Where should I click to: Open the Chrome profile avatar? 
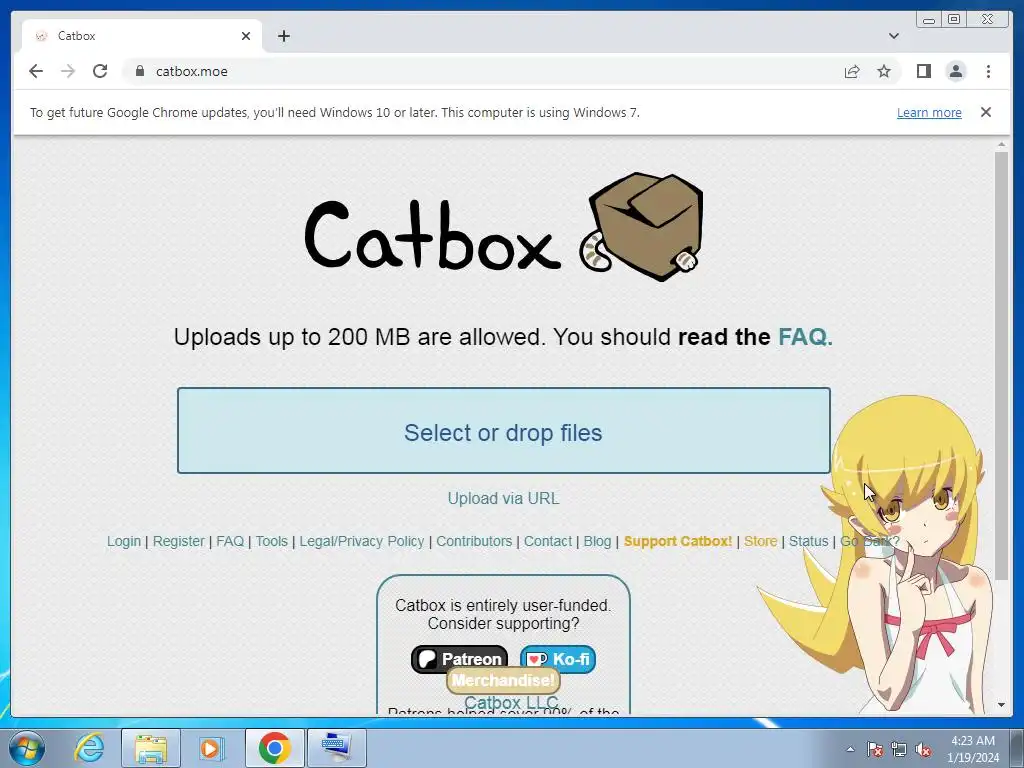coord(955,71)
